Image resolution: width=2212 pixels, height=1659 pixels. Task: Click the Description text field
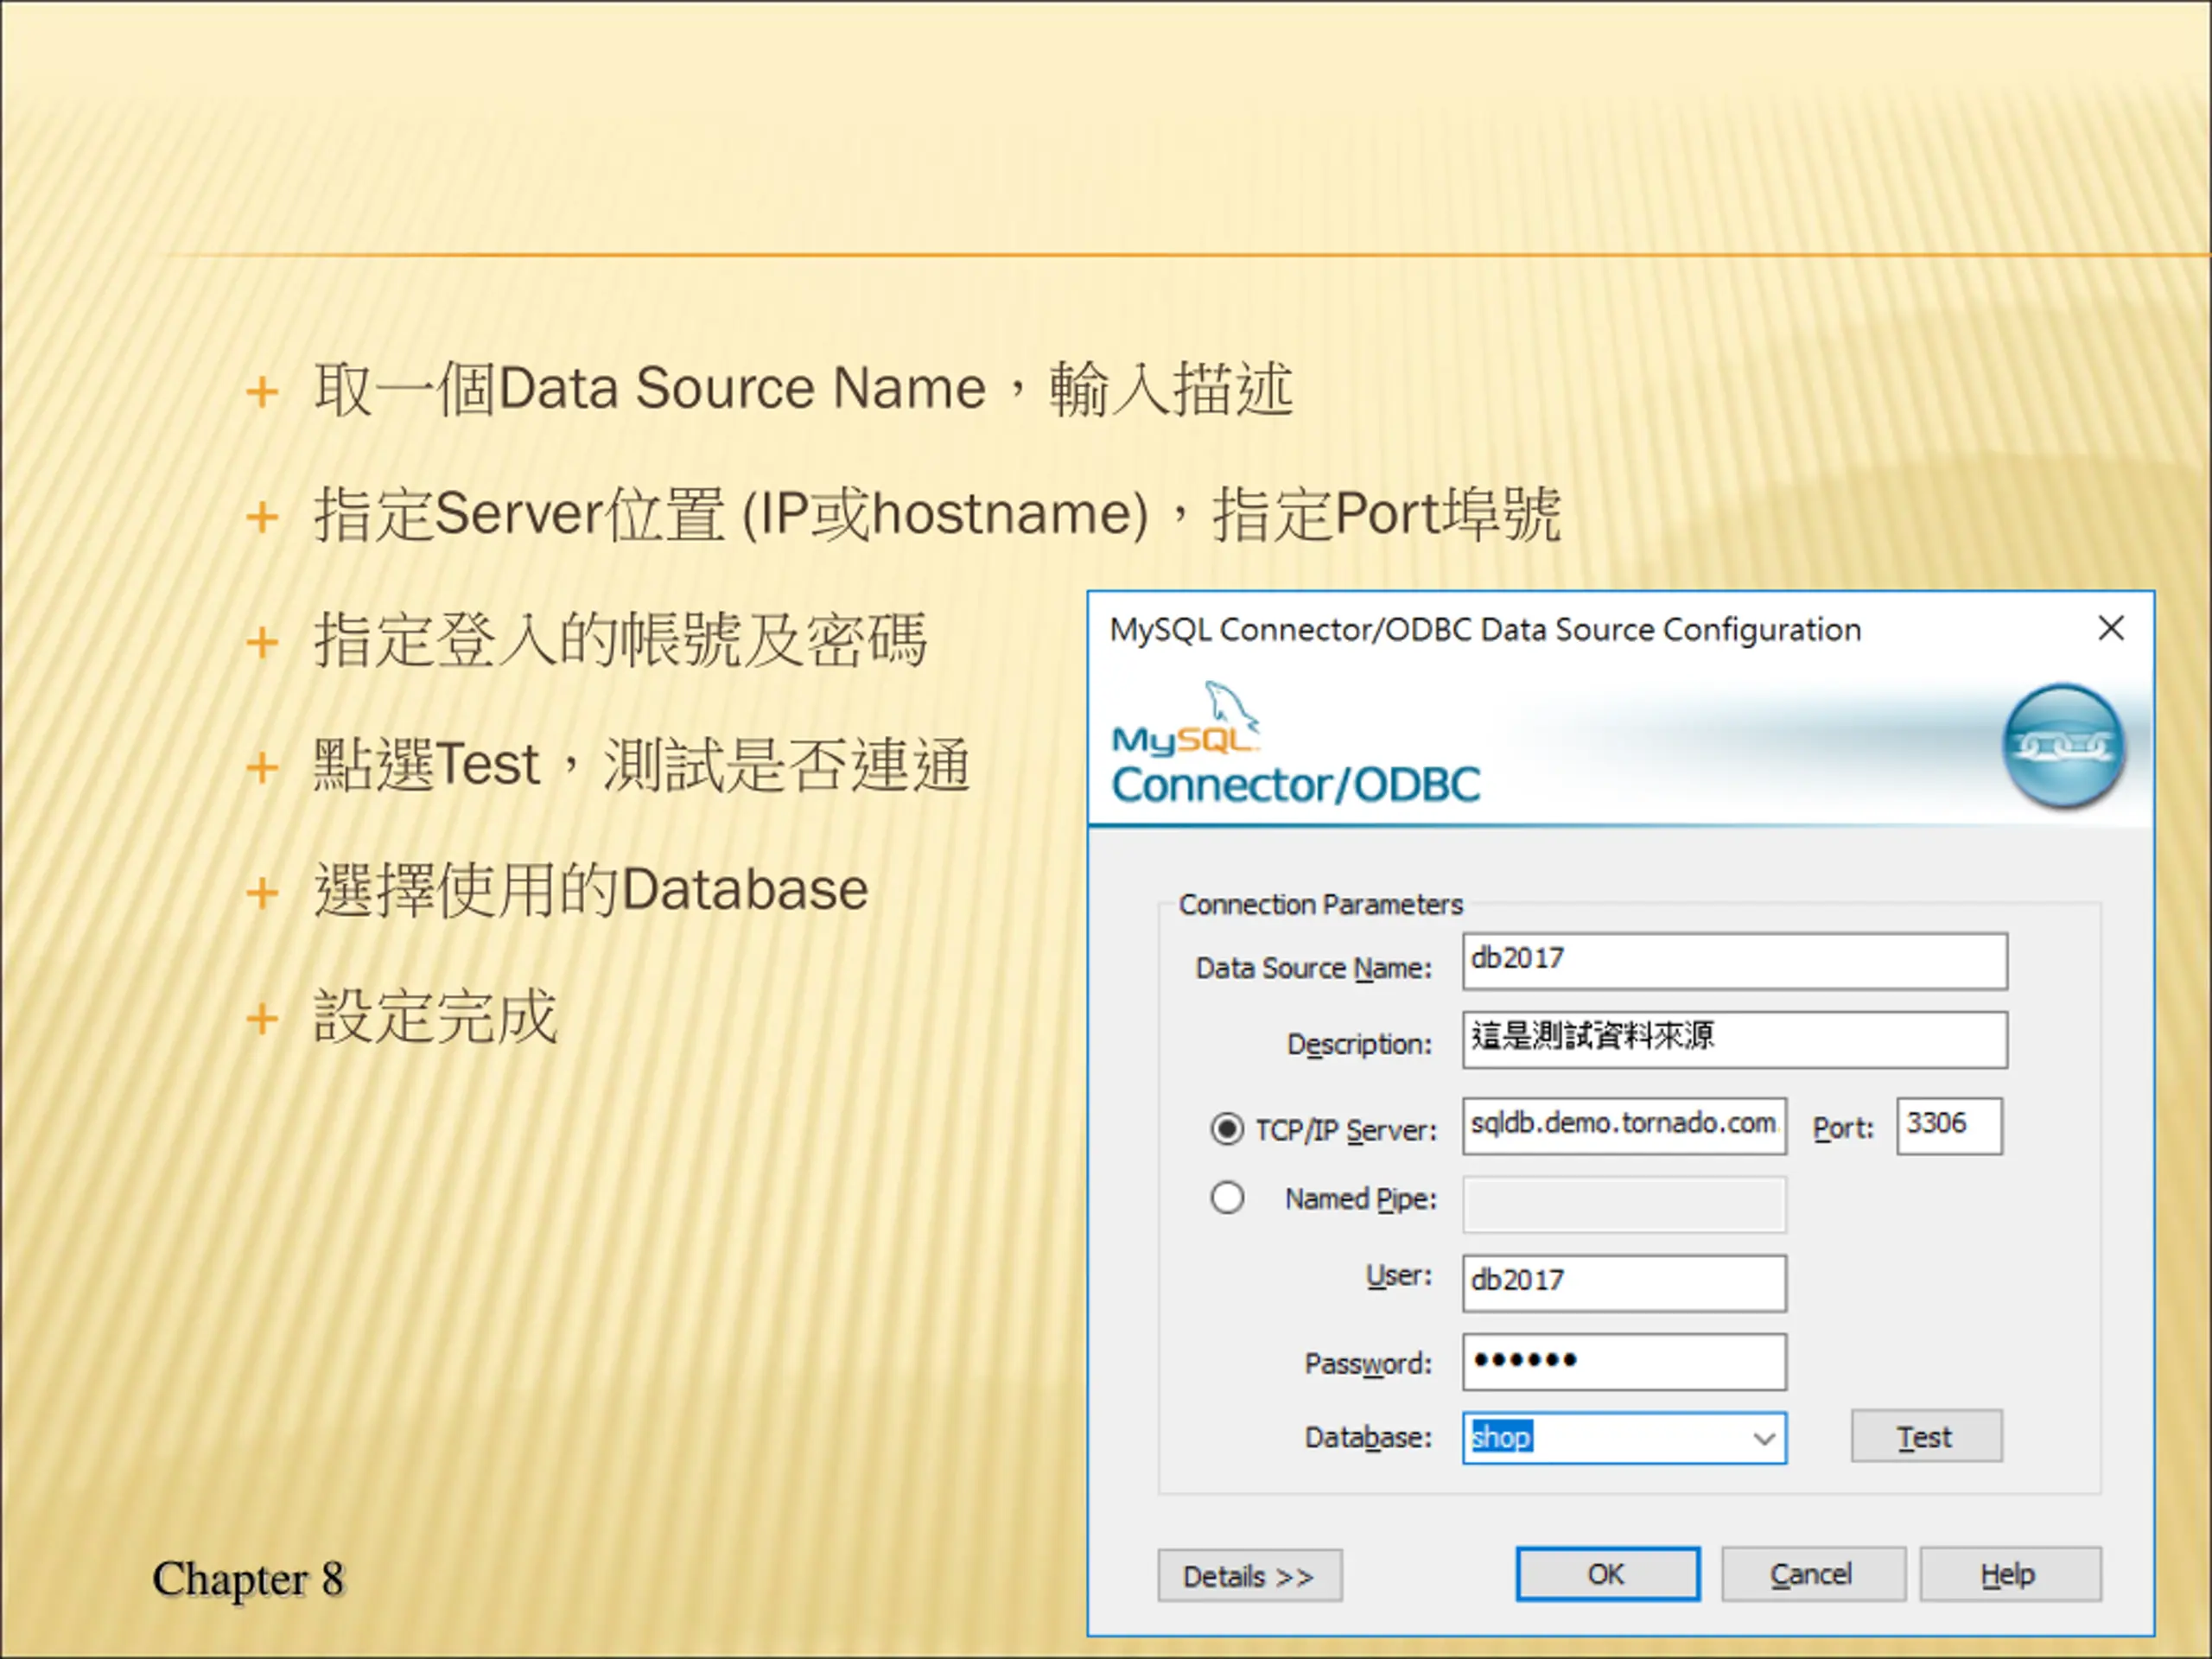click(1734, 1039)
